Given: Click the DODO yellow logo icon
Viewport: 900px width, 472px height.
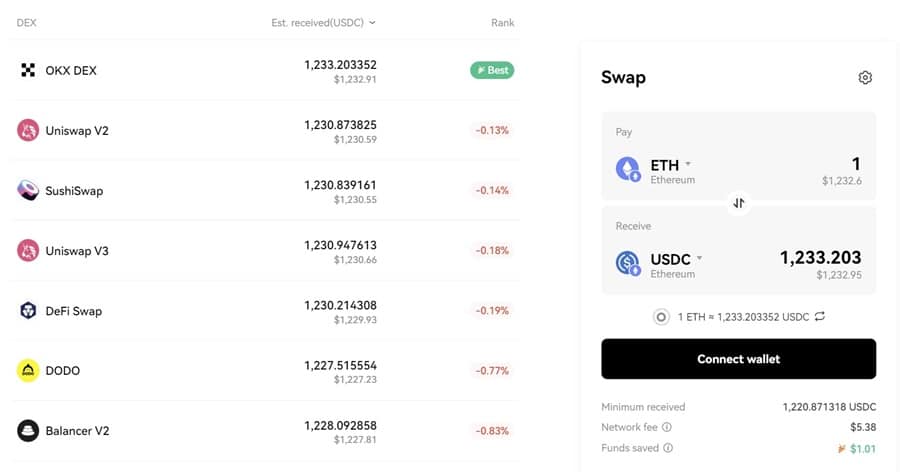Looking at the screenshot, I should tap(28, 370).
